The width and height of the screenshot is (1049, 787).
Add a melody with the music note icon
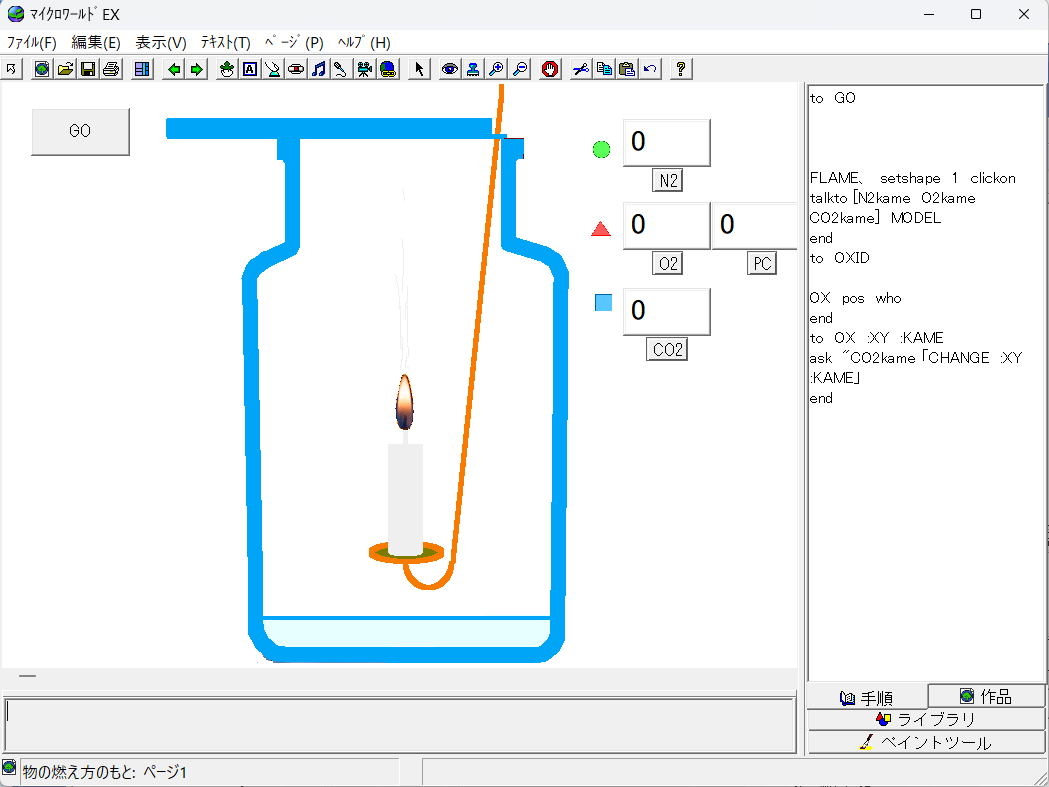click(318, 69)
